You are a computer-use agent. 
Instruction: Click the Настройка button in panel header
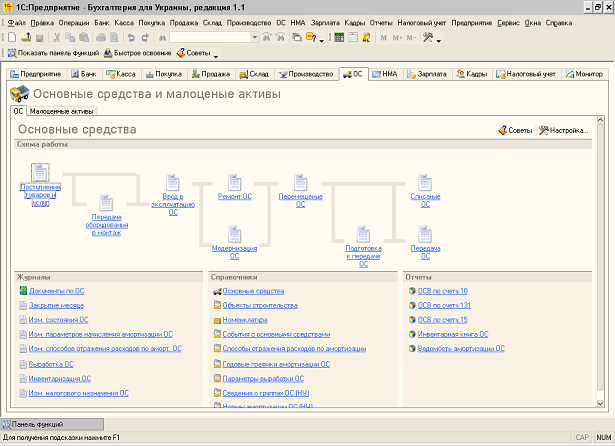(564, 130)
